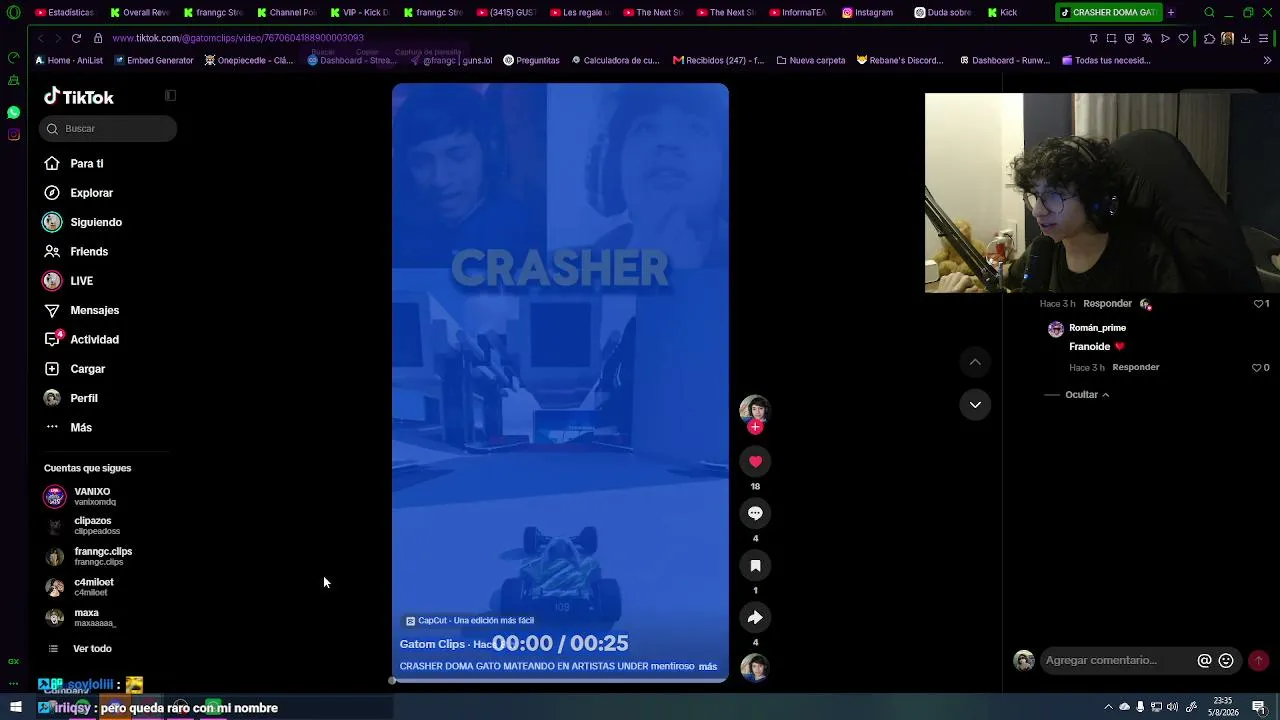Reply to Román_prime's comment
This screenshot has height=720, width=1280.
coord(1136,367)
